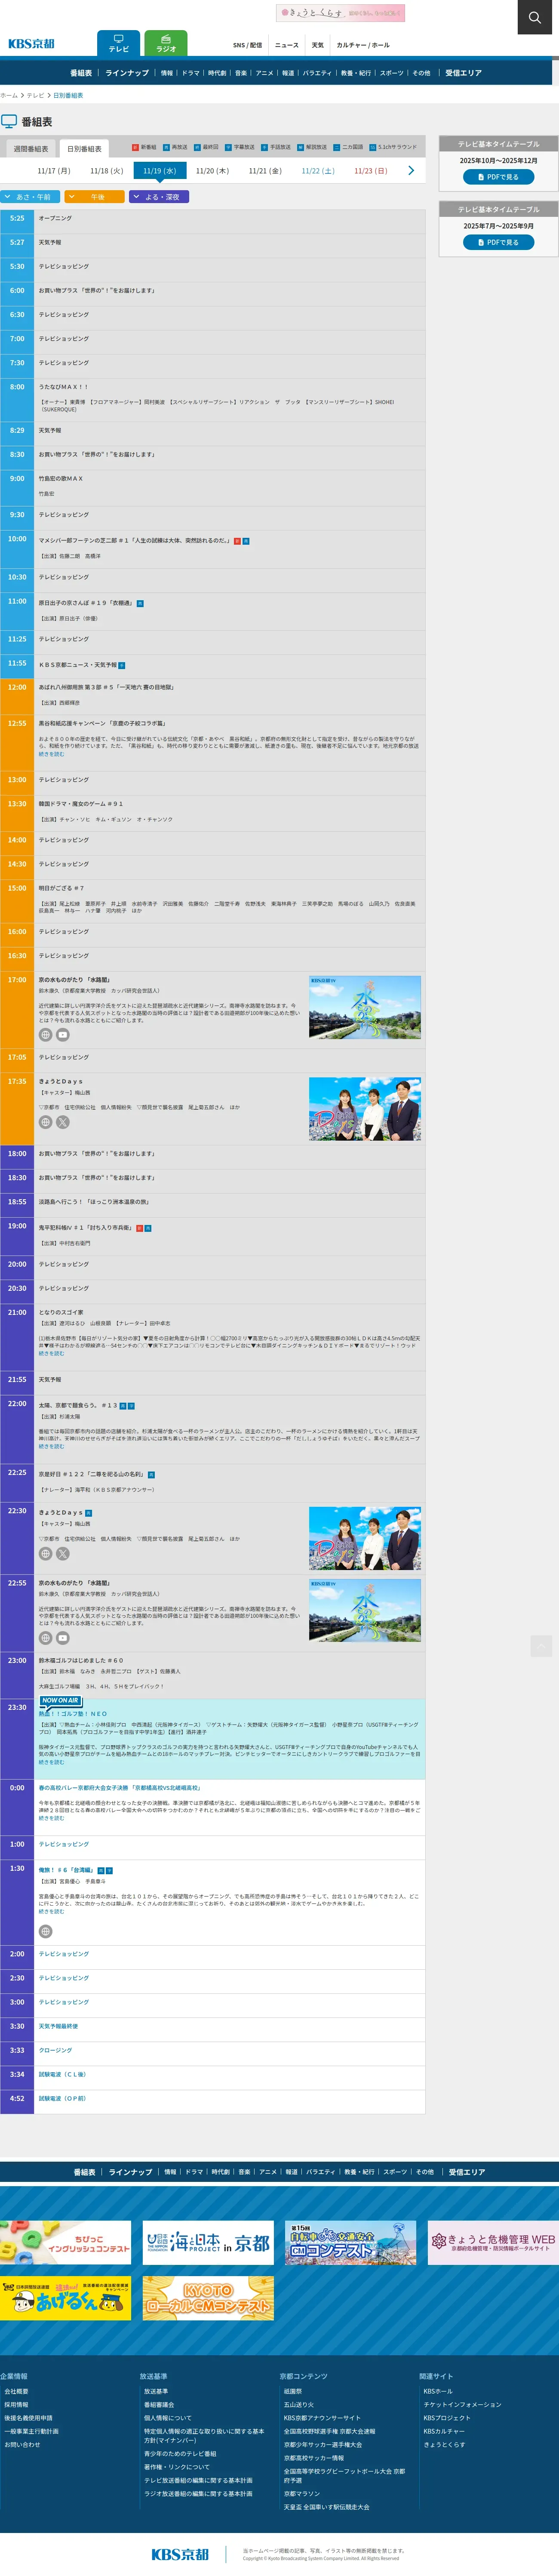Open アニメ in the header navigation bar
559x2576 pixels.
point(264,73)
